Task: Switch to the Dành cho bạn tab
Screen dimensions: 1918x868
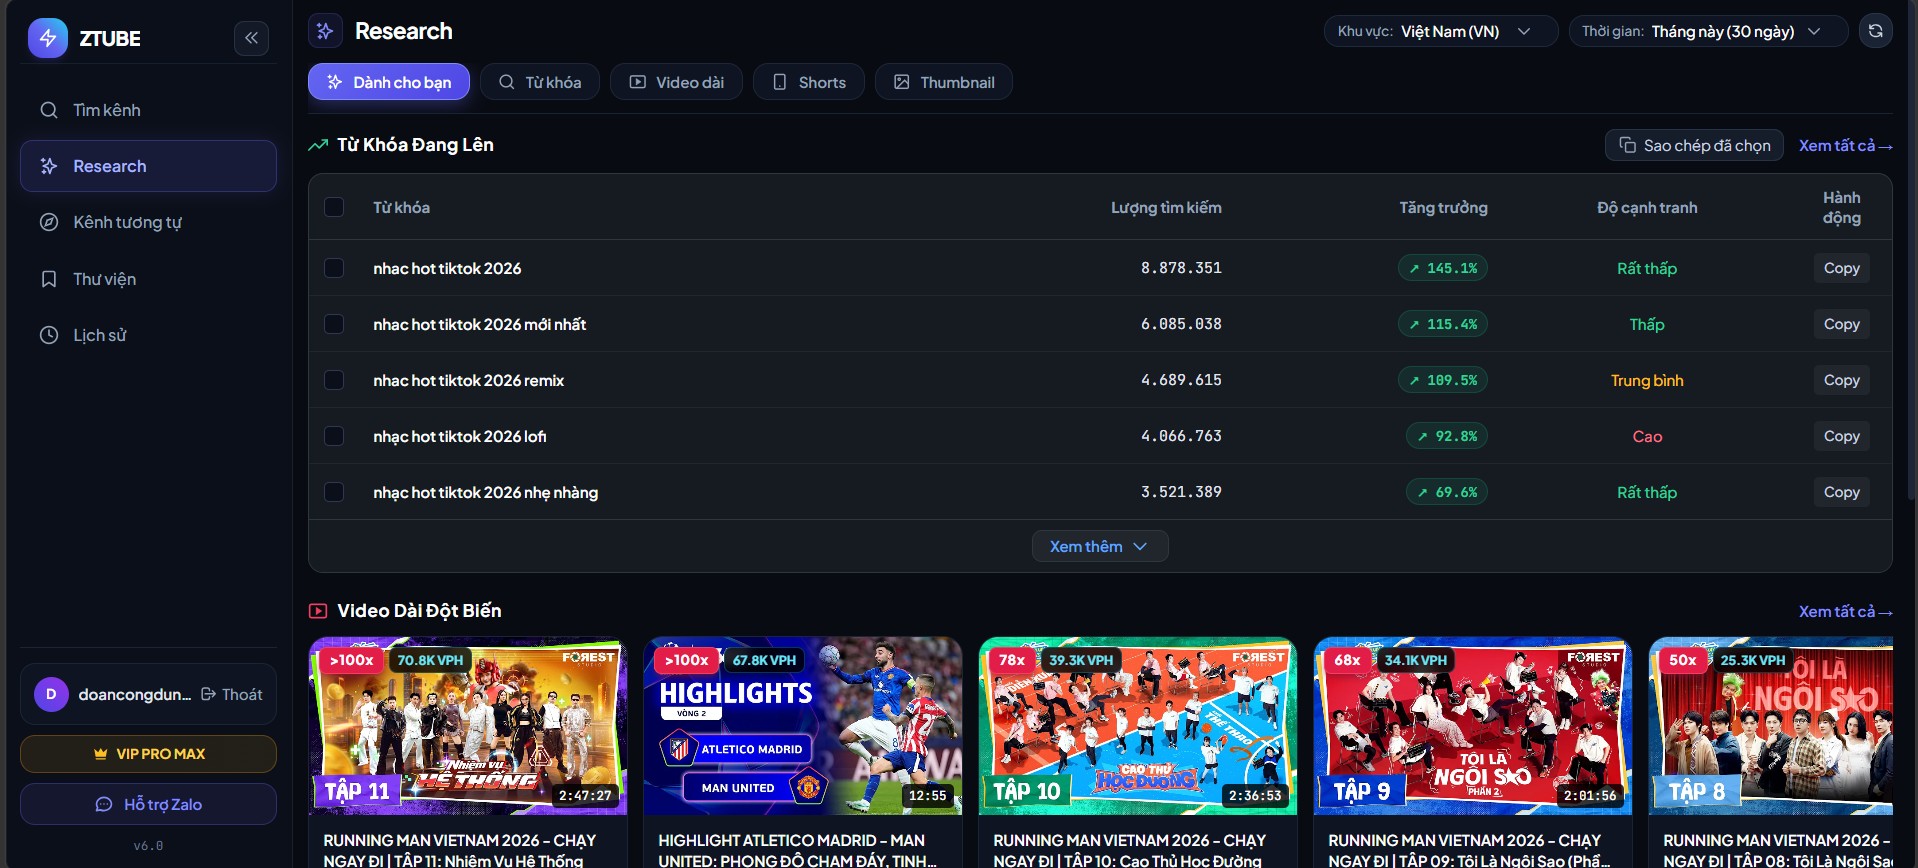Action: coord(389,82)
